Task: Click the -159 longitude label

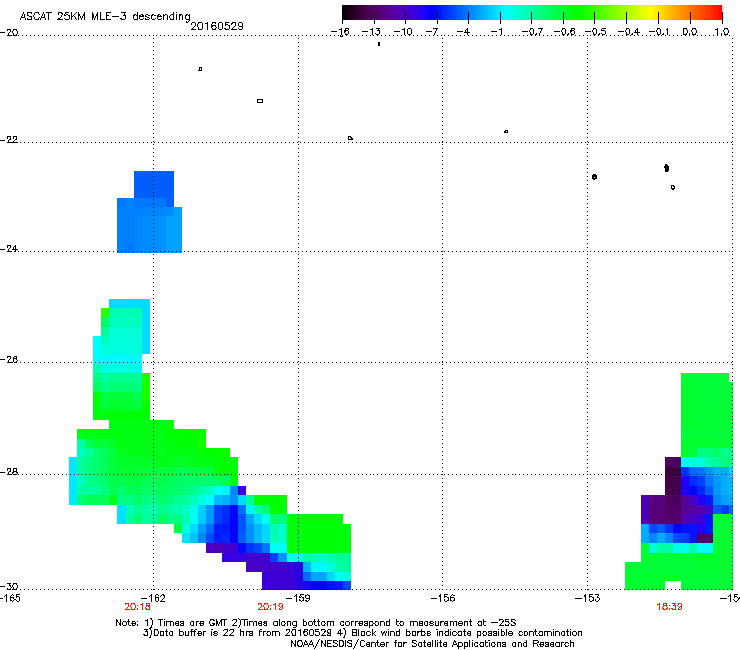Action: (298, 598)
